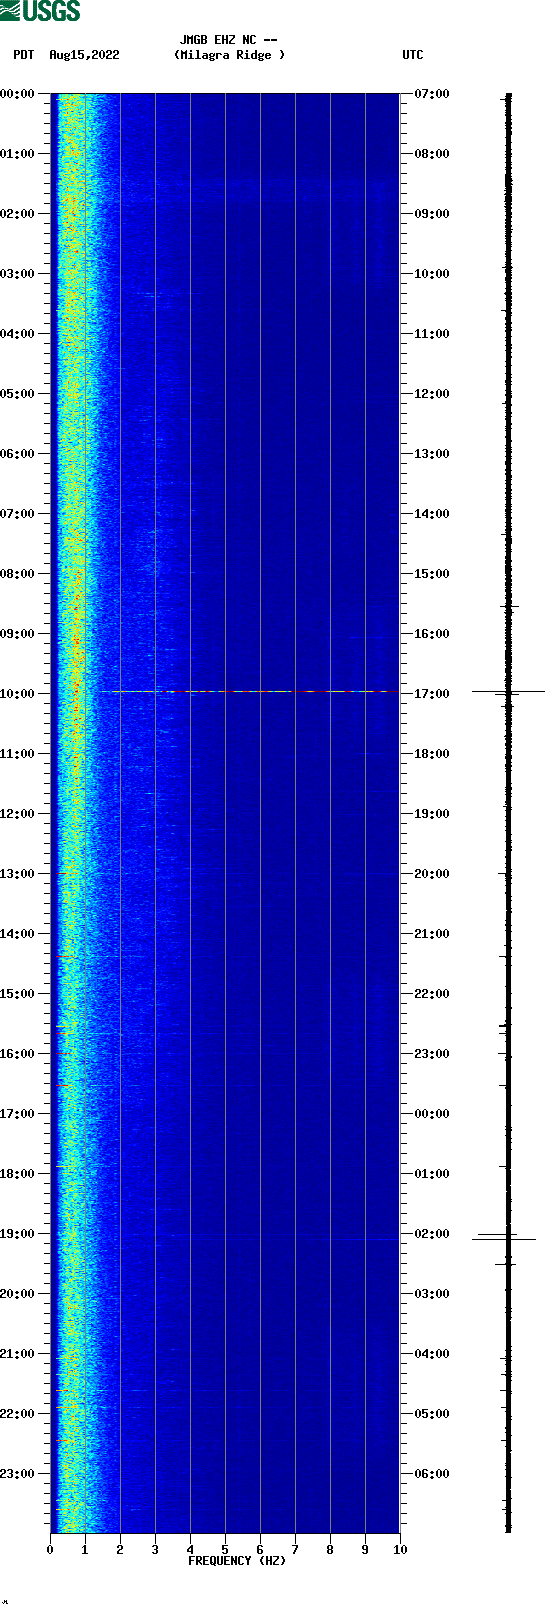552x1613 pixels.
Task: Click the 11:00 UTC time label
Action: (432, 334)
